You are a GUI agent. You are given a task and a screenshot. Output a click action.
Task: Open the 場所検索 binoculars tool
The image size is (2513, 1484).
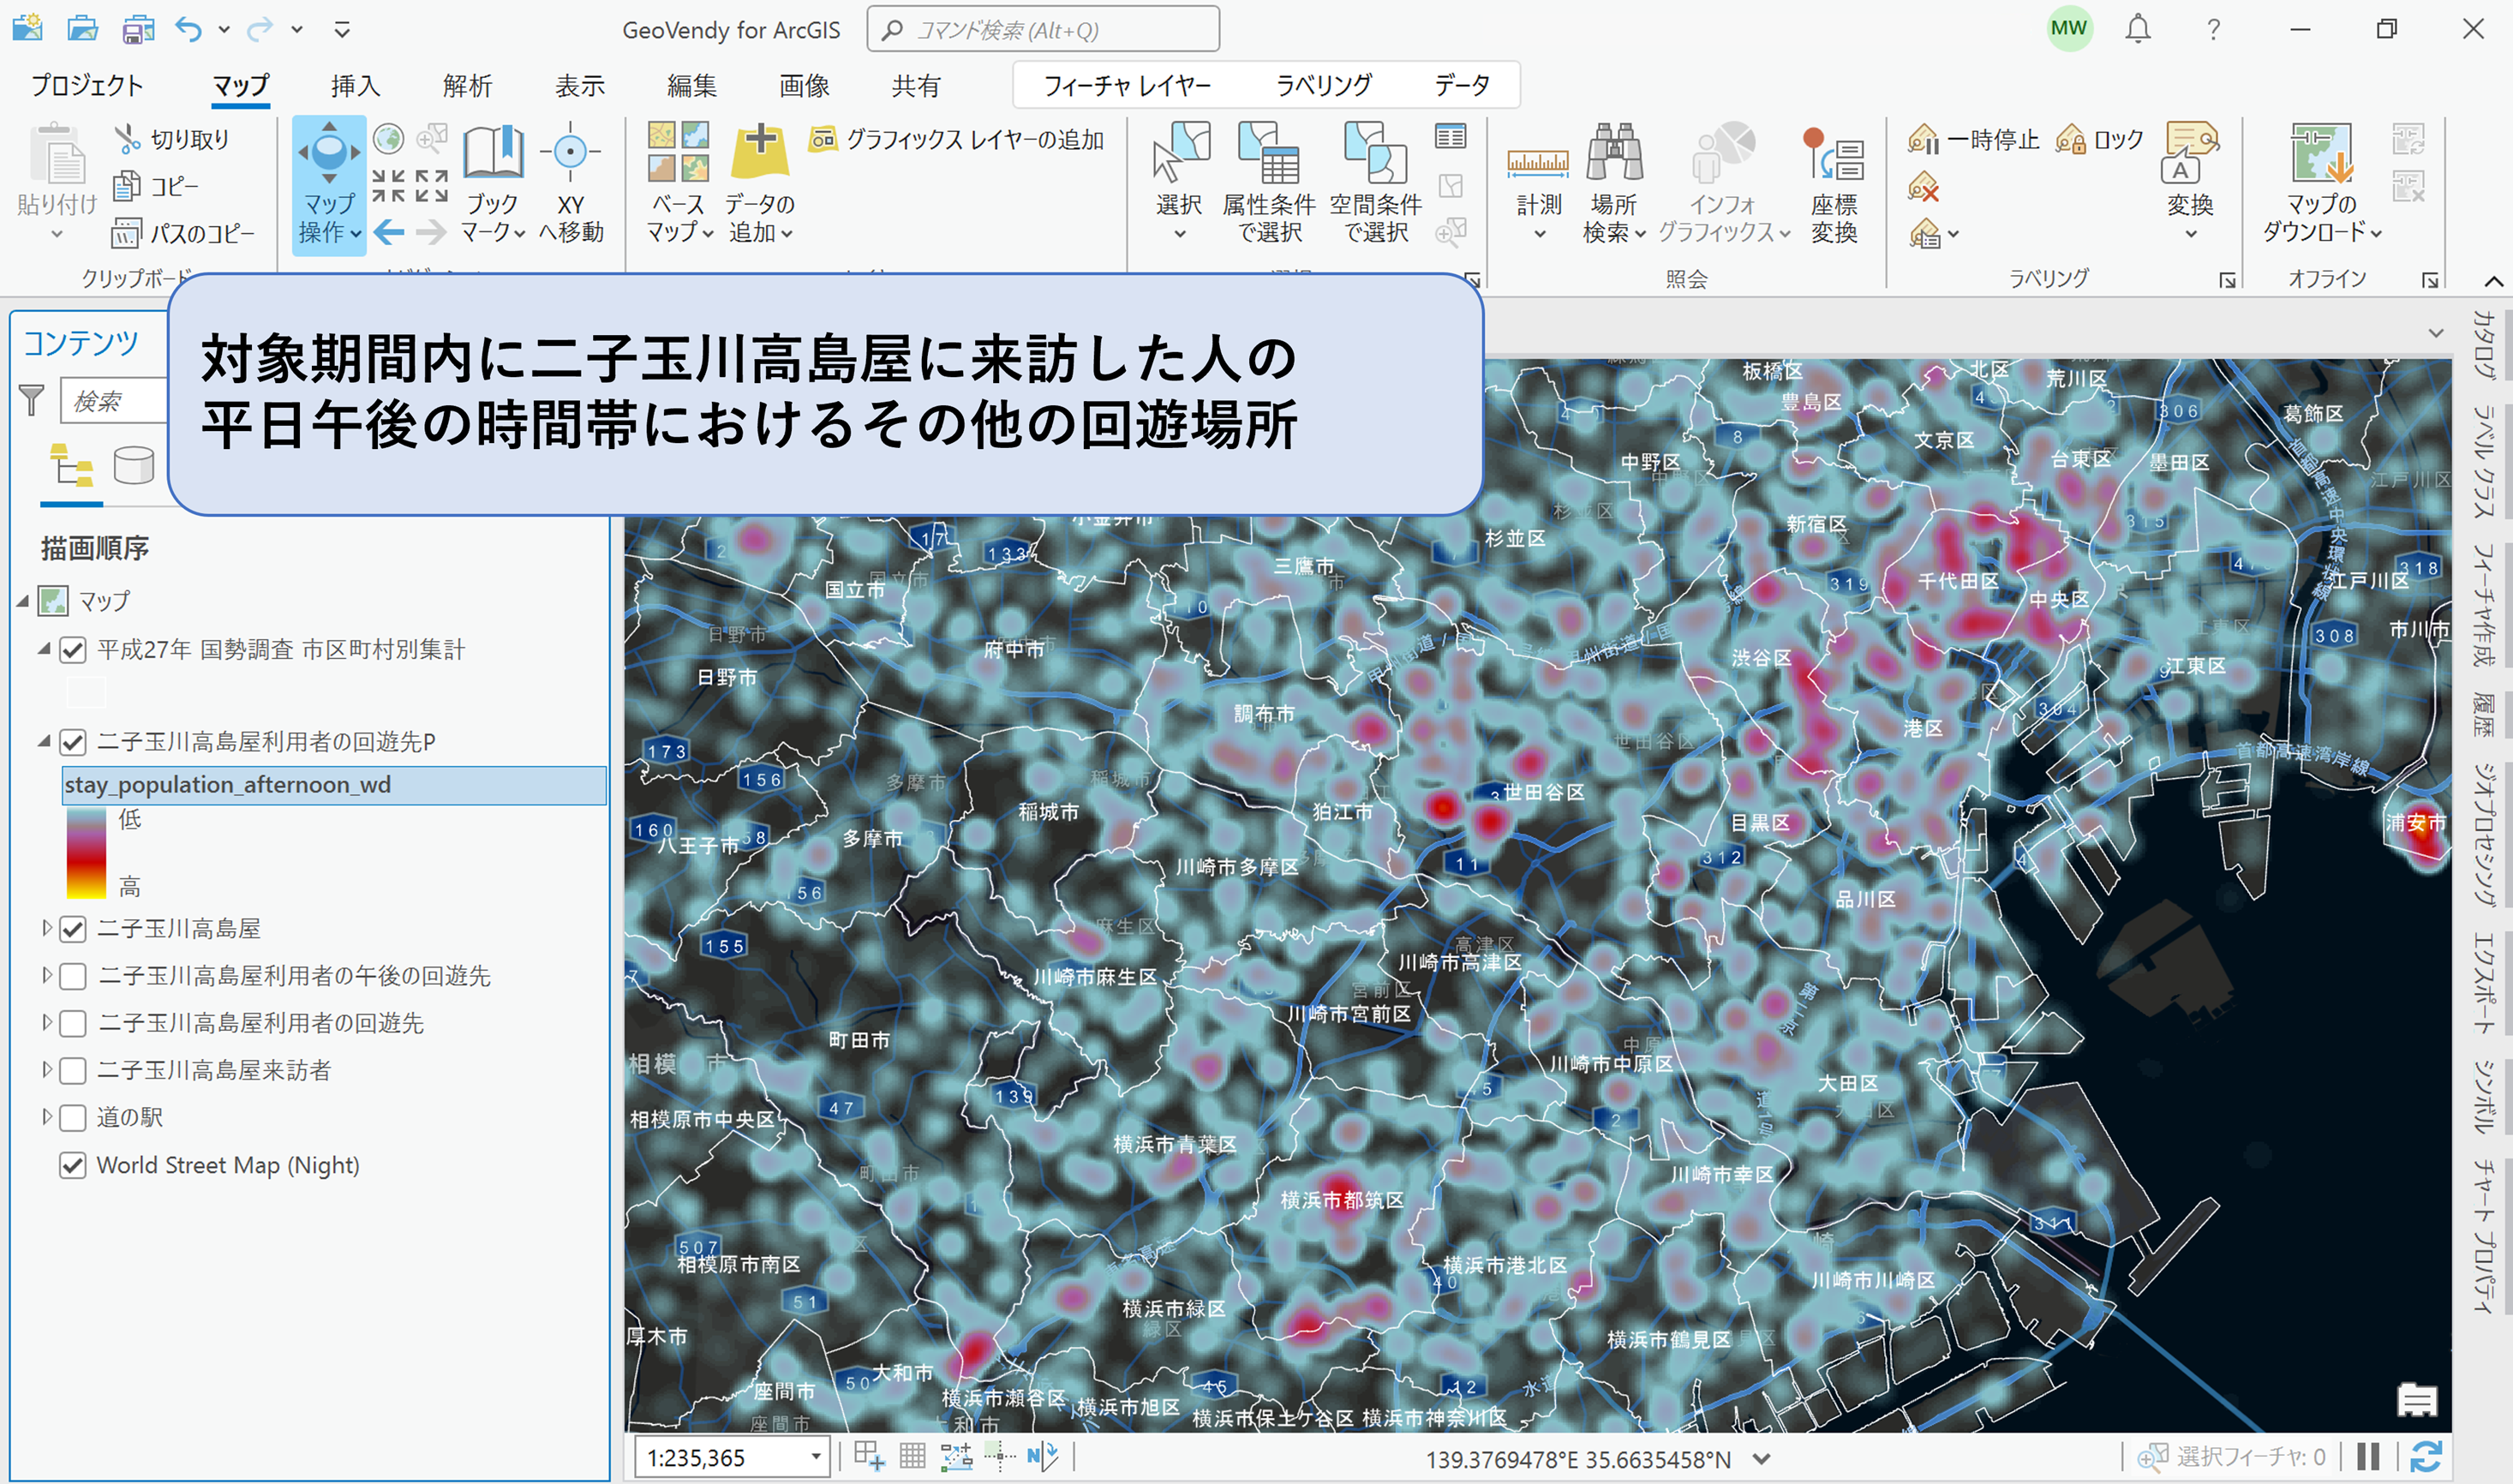(1614, 184)
